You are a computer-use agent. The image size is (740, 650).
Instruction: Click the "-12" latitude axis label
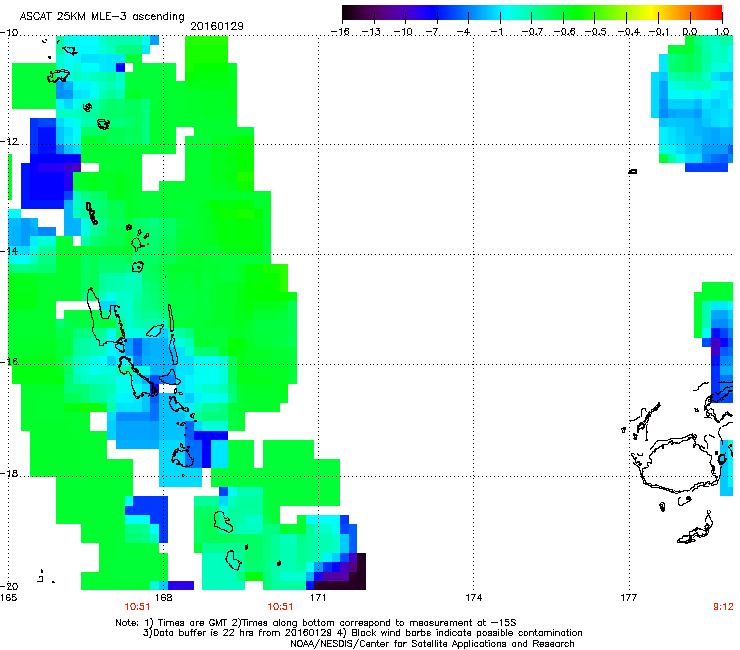click(9, 141)
